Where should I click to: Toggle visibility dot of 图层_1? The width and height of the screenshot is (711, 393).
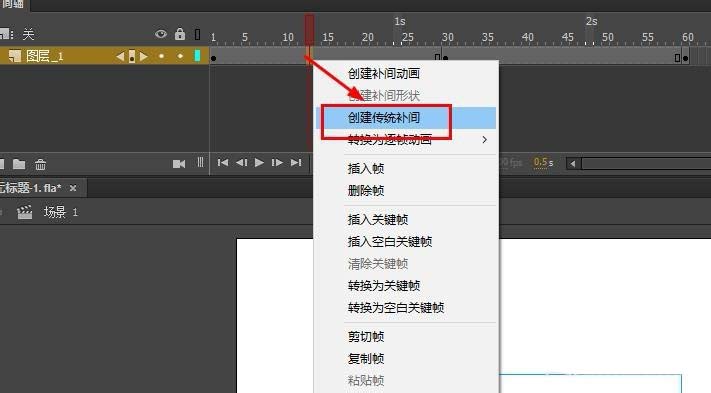[161, 56]
